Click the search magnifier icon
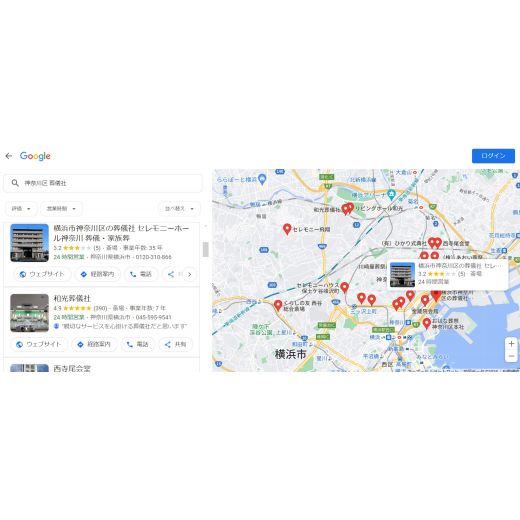Viewport: 520px width, 520px height. pyautogui.click(x=15, y=183)
